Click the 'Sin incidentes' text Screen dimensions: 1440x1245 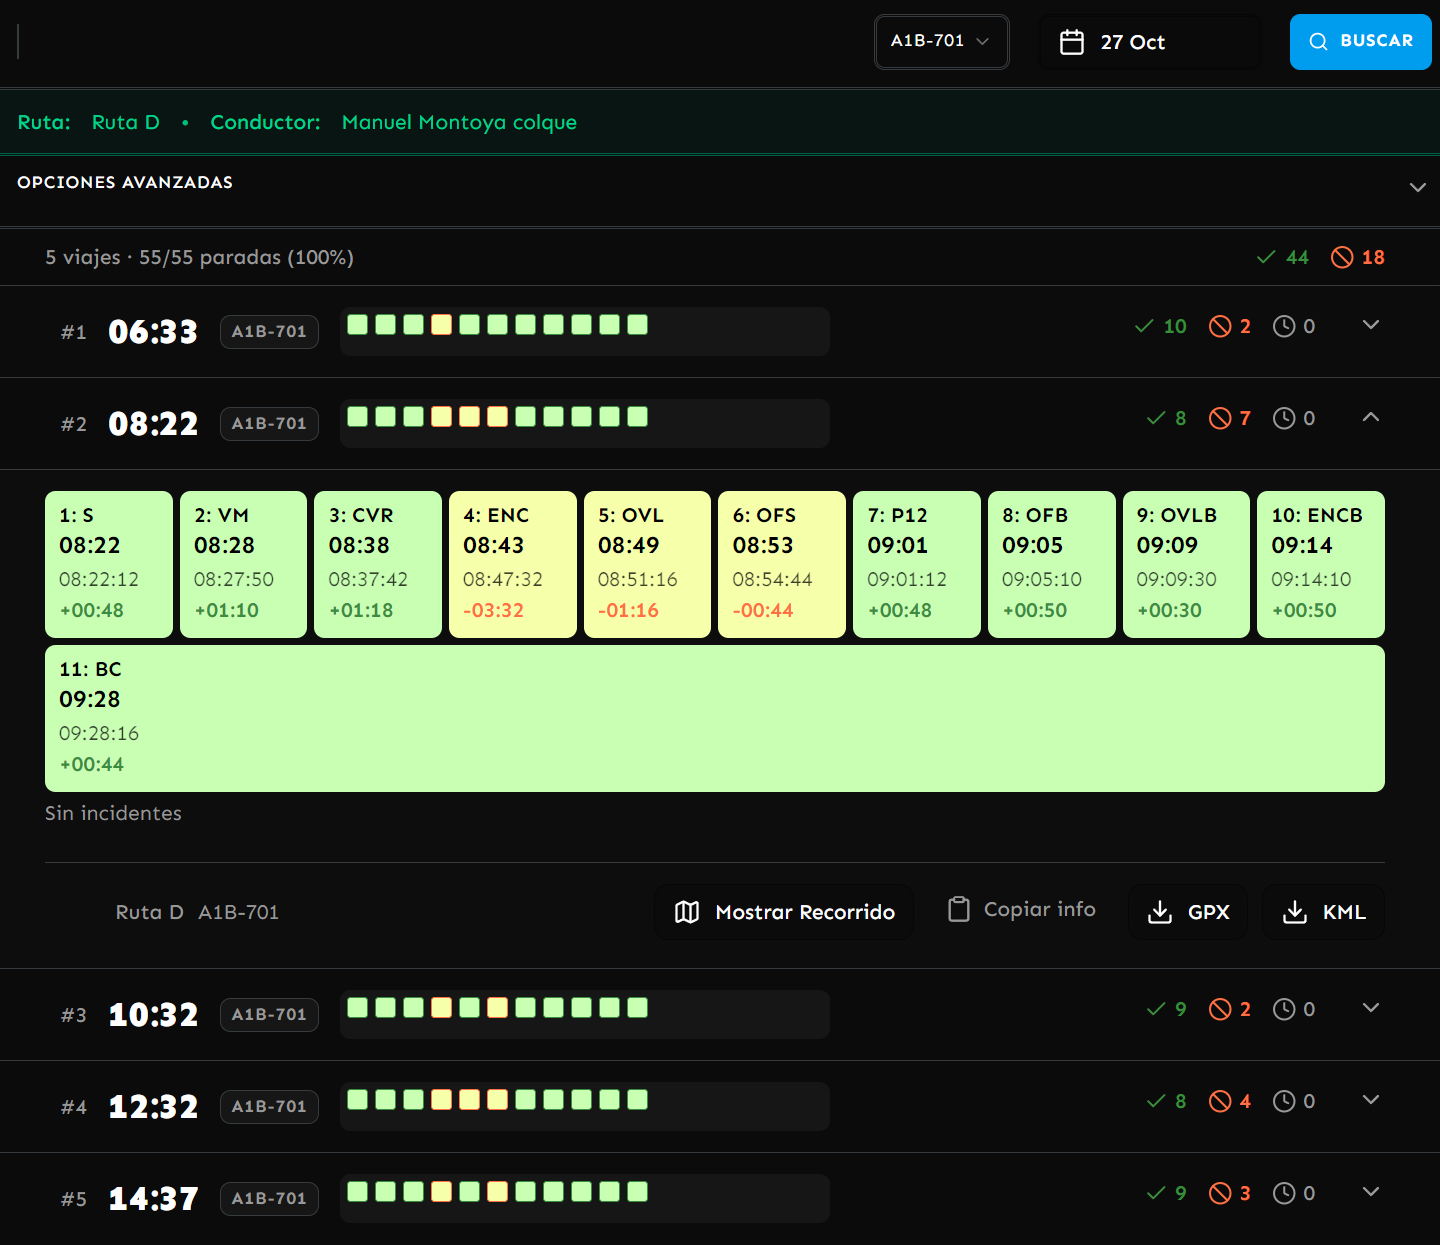[113, 813]
